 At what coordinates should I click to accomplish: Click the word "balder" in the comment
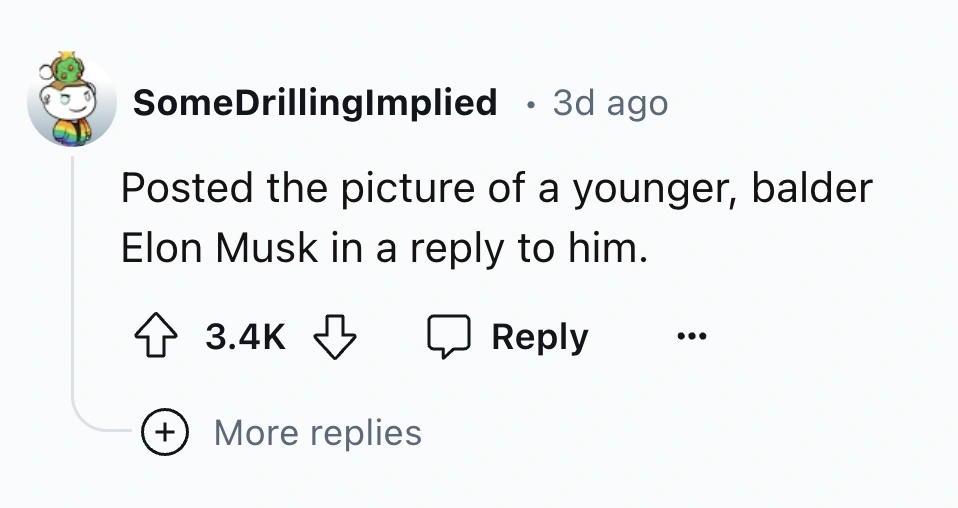click(810, 188)
